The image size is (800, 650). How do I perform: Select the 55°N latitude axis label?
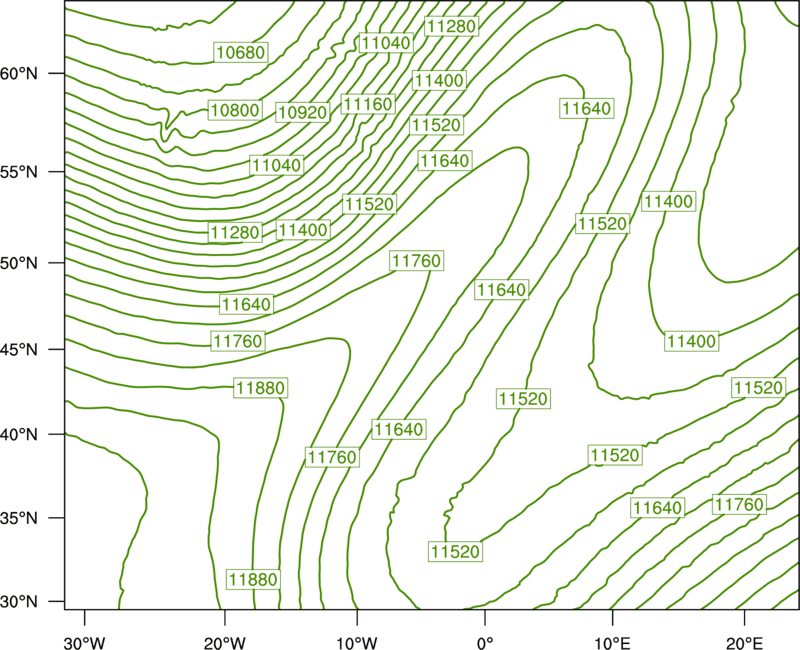19,172
